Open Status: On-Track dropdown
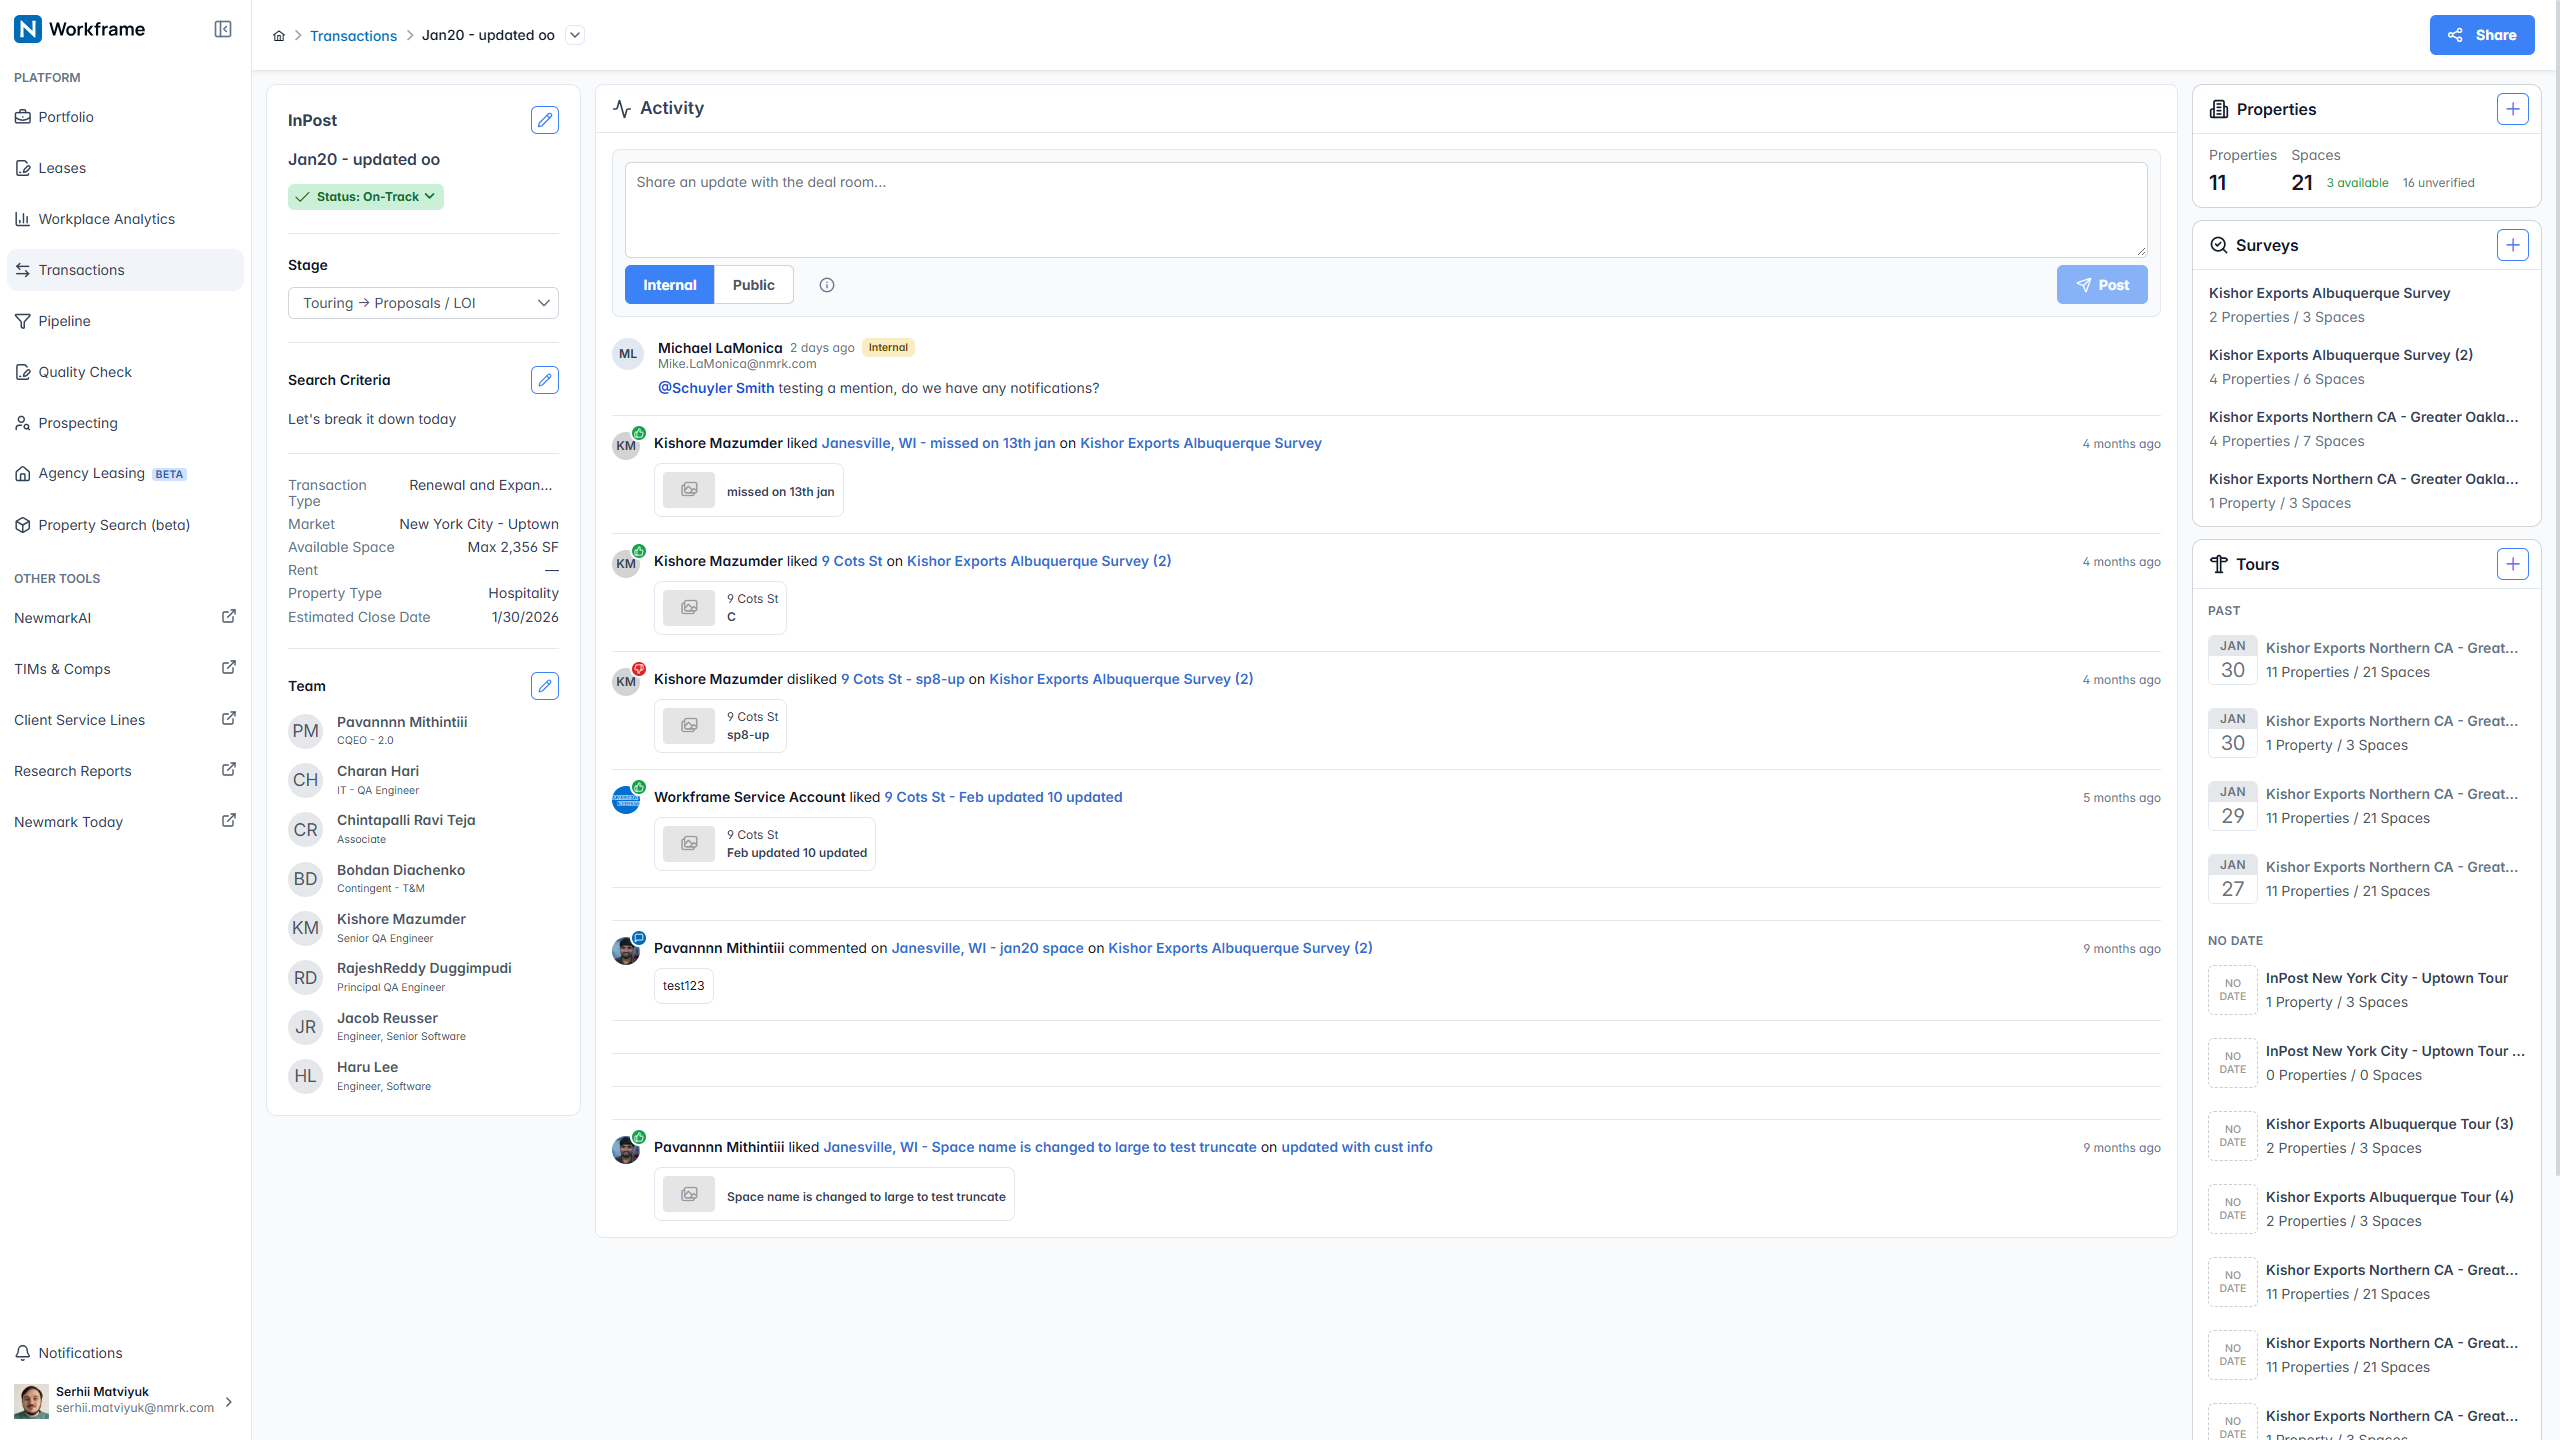The height and width of the screenshot is (1440, 2560). [366, 197]
